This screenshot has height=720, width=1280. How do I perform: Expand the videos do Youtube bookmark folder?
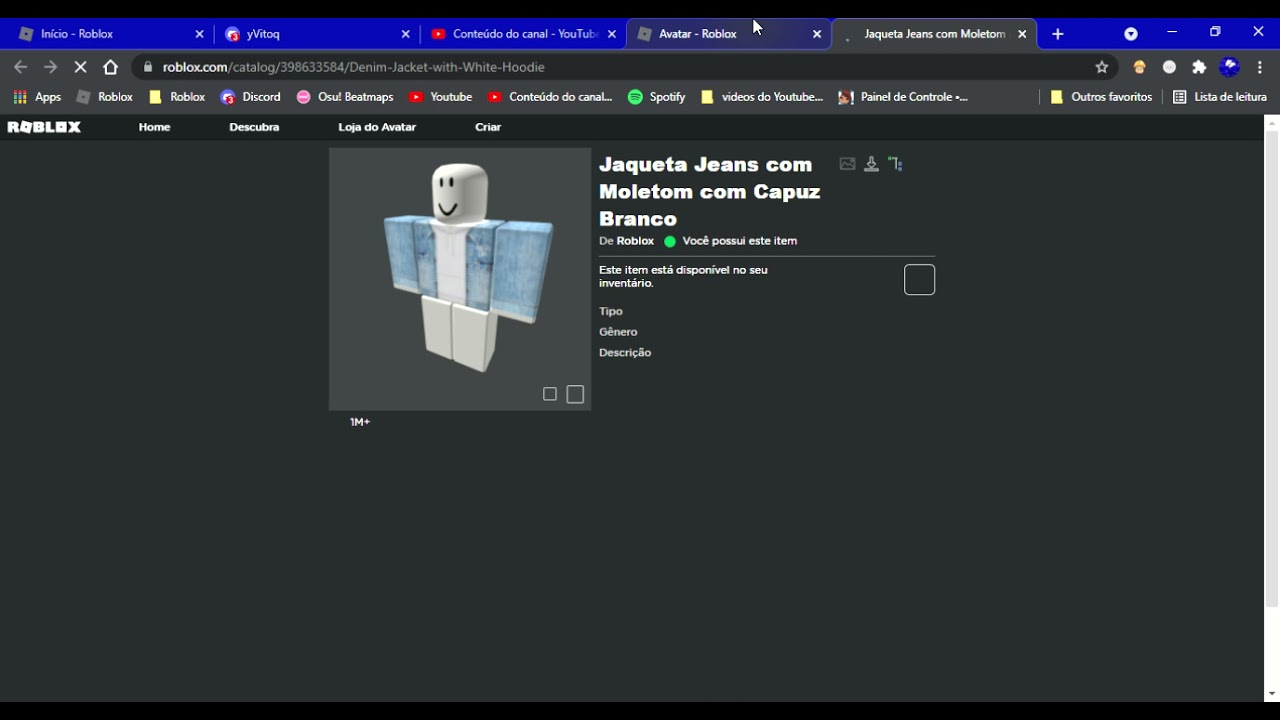(x=762, y=97)
